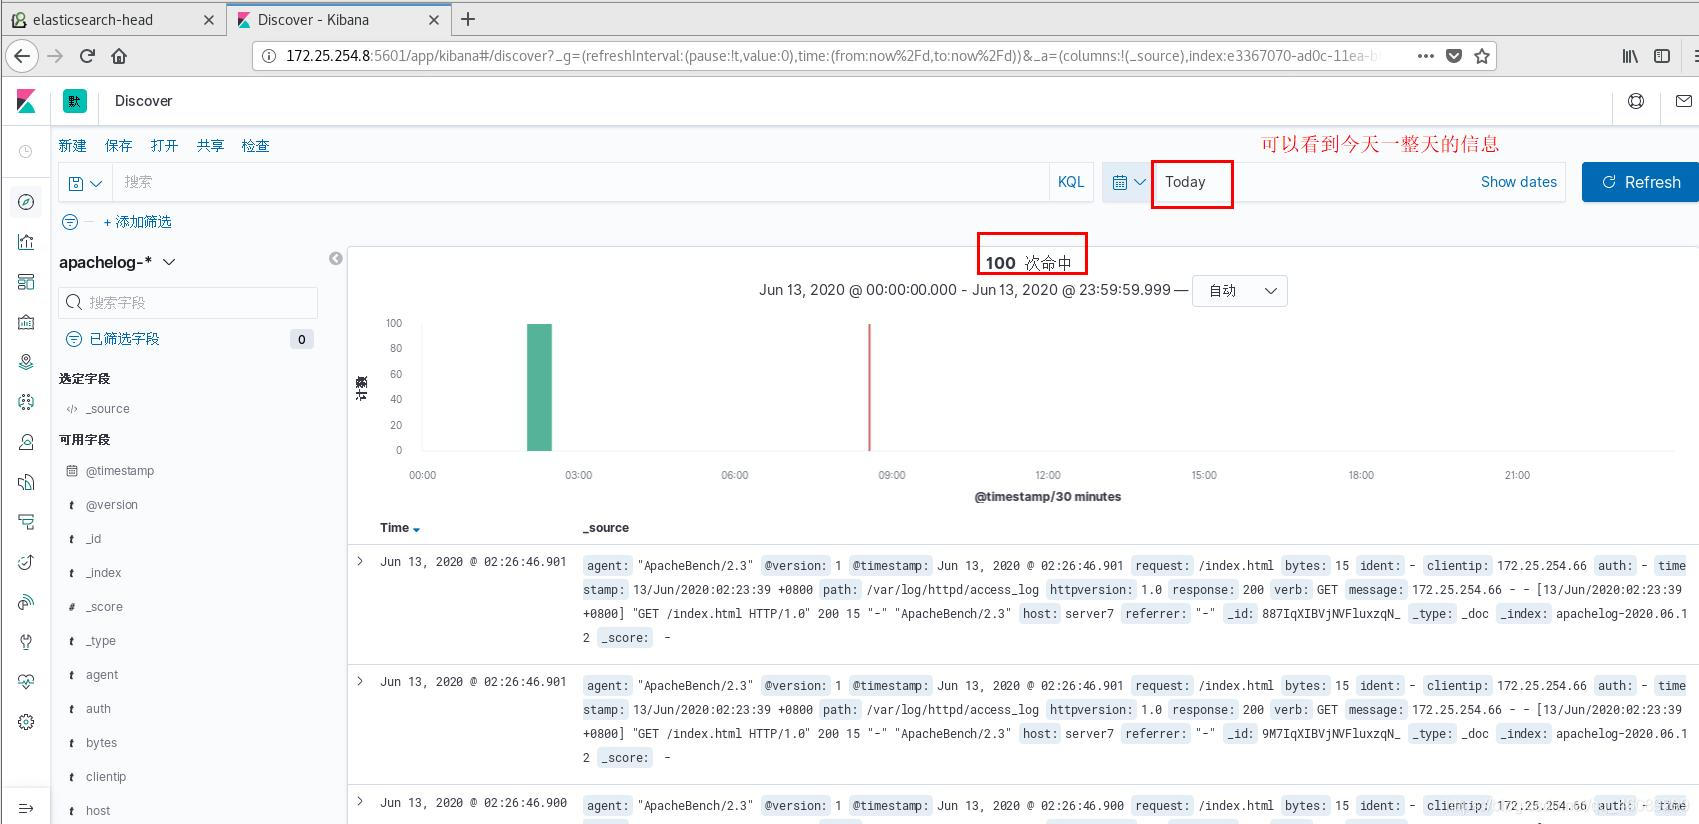
Task: Open the interval dropdown showing 自动
Action: (1240, 291)
